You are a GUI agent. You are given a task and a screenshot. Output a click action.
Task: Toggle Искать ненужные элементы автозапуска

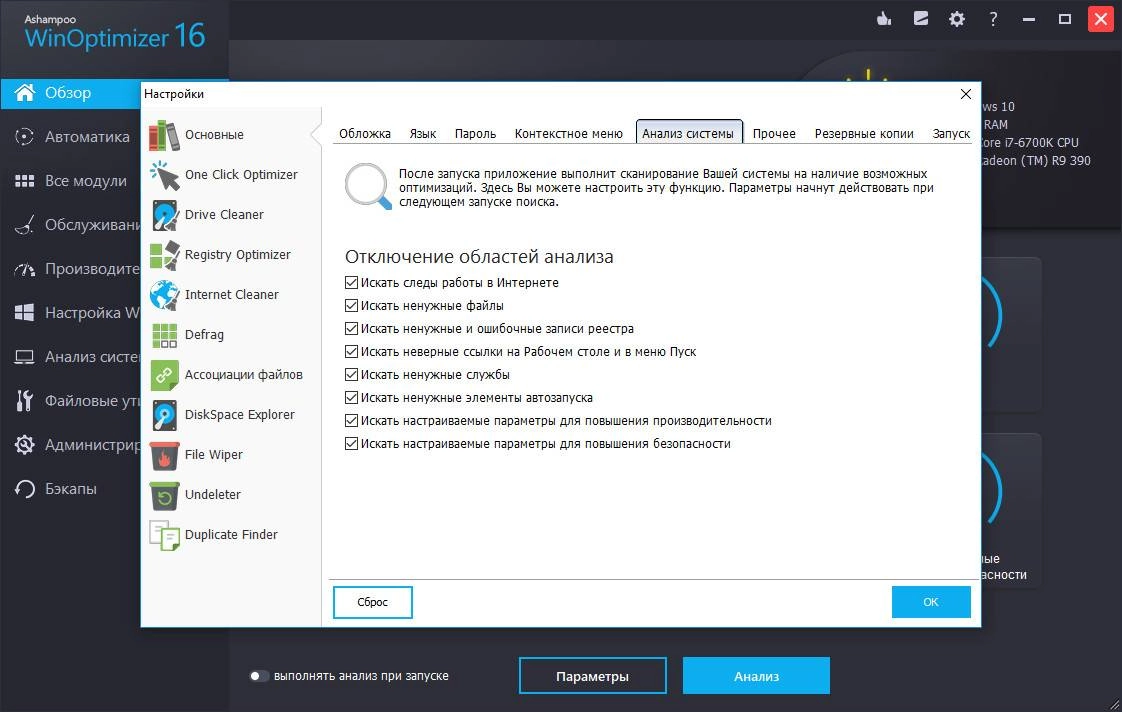click(351, 397)
